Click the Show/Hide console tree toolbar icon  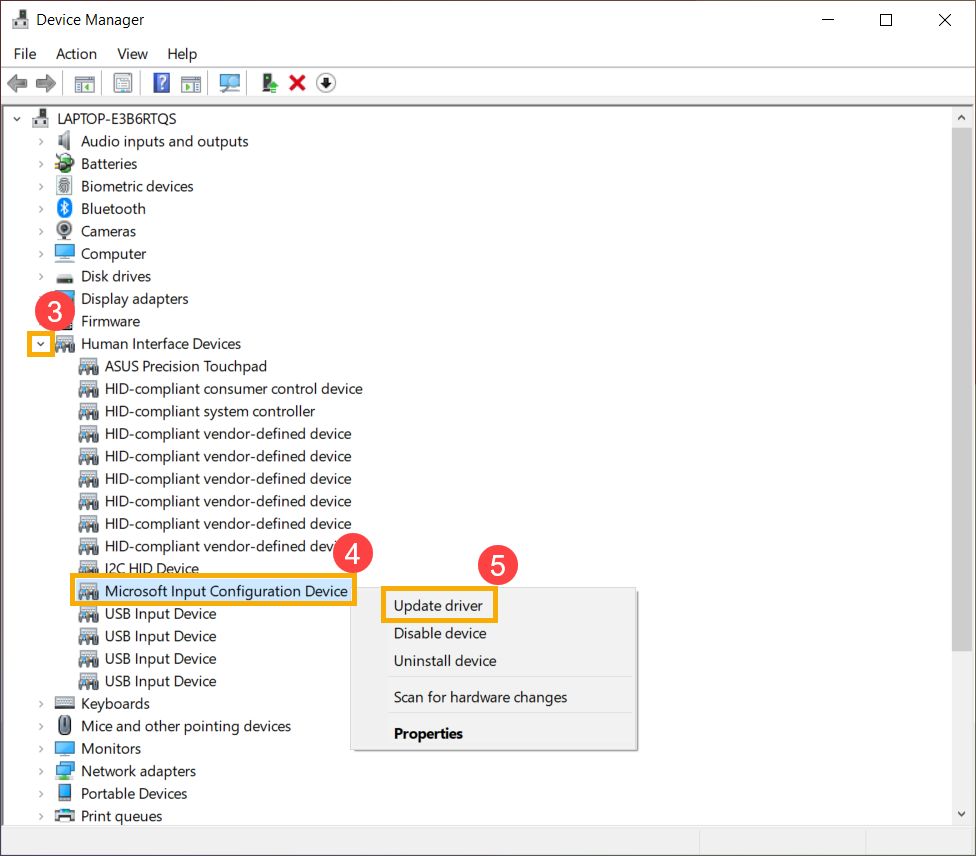point(85,83)
